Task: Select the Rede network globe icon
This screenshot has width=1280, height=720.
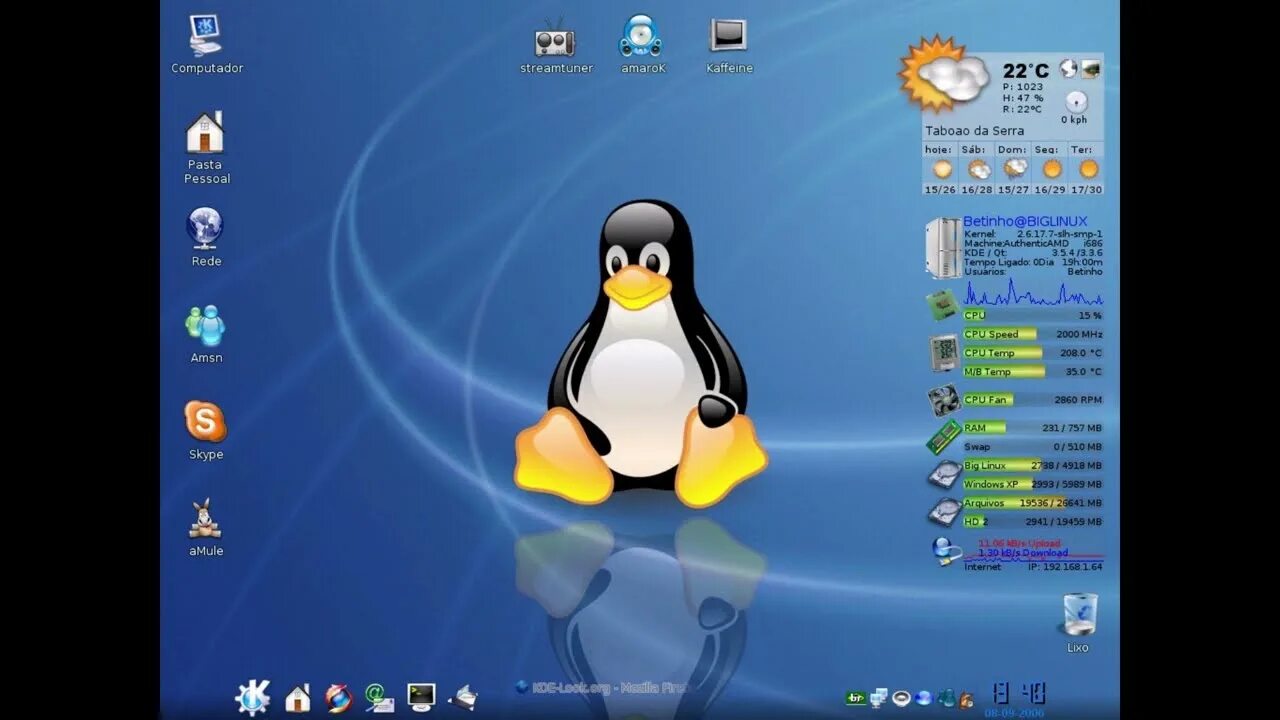Action: coord(206,238)
